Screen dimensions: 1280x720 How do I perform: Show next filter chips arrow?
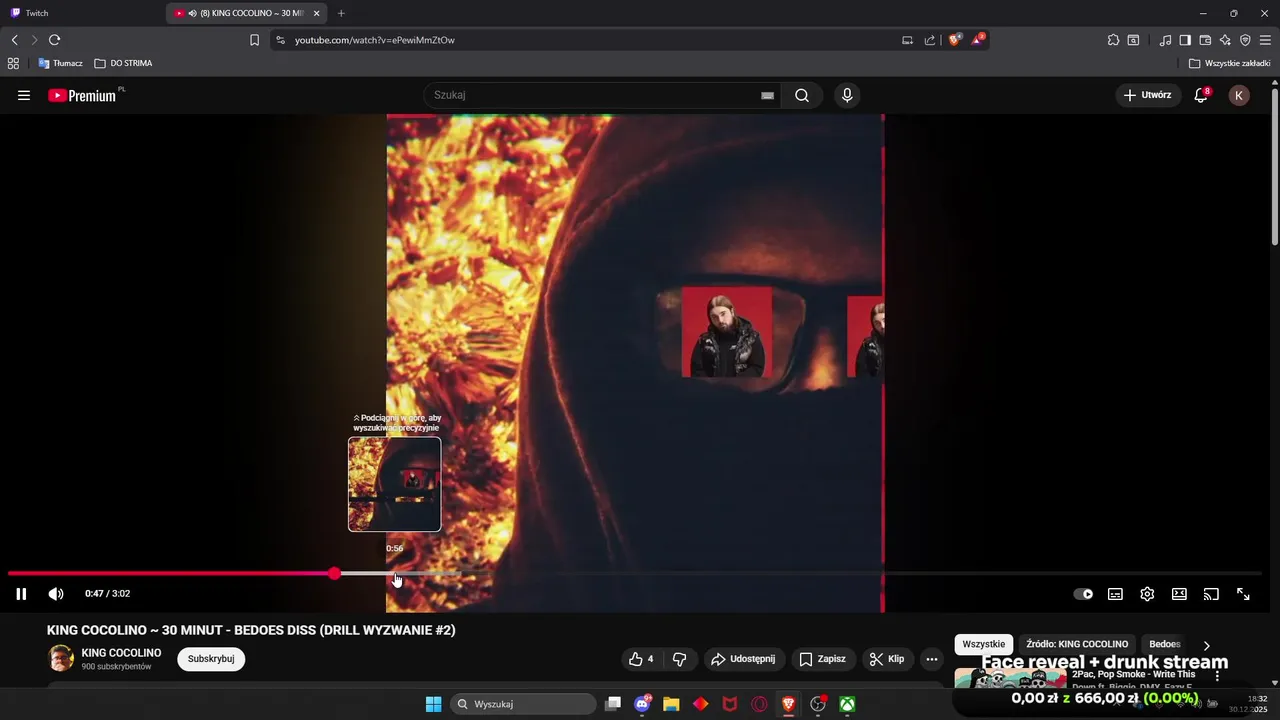click(x=1206, y=645)
